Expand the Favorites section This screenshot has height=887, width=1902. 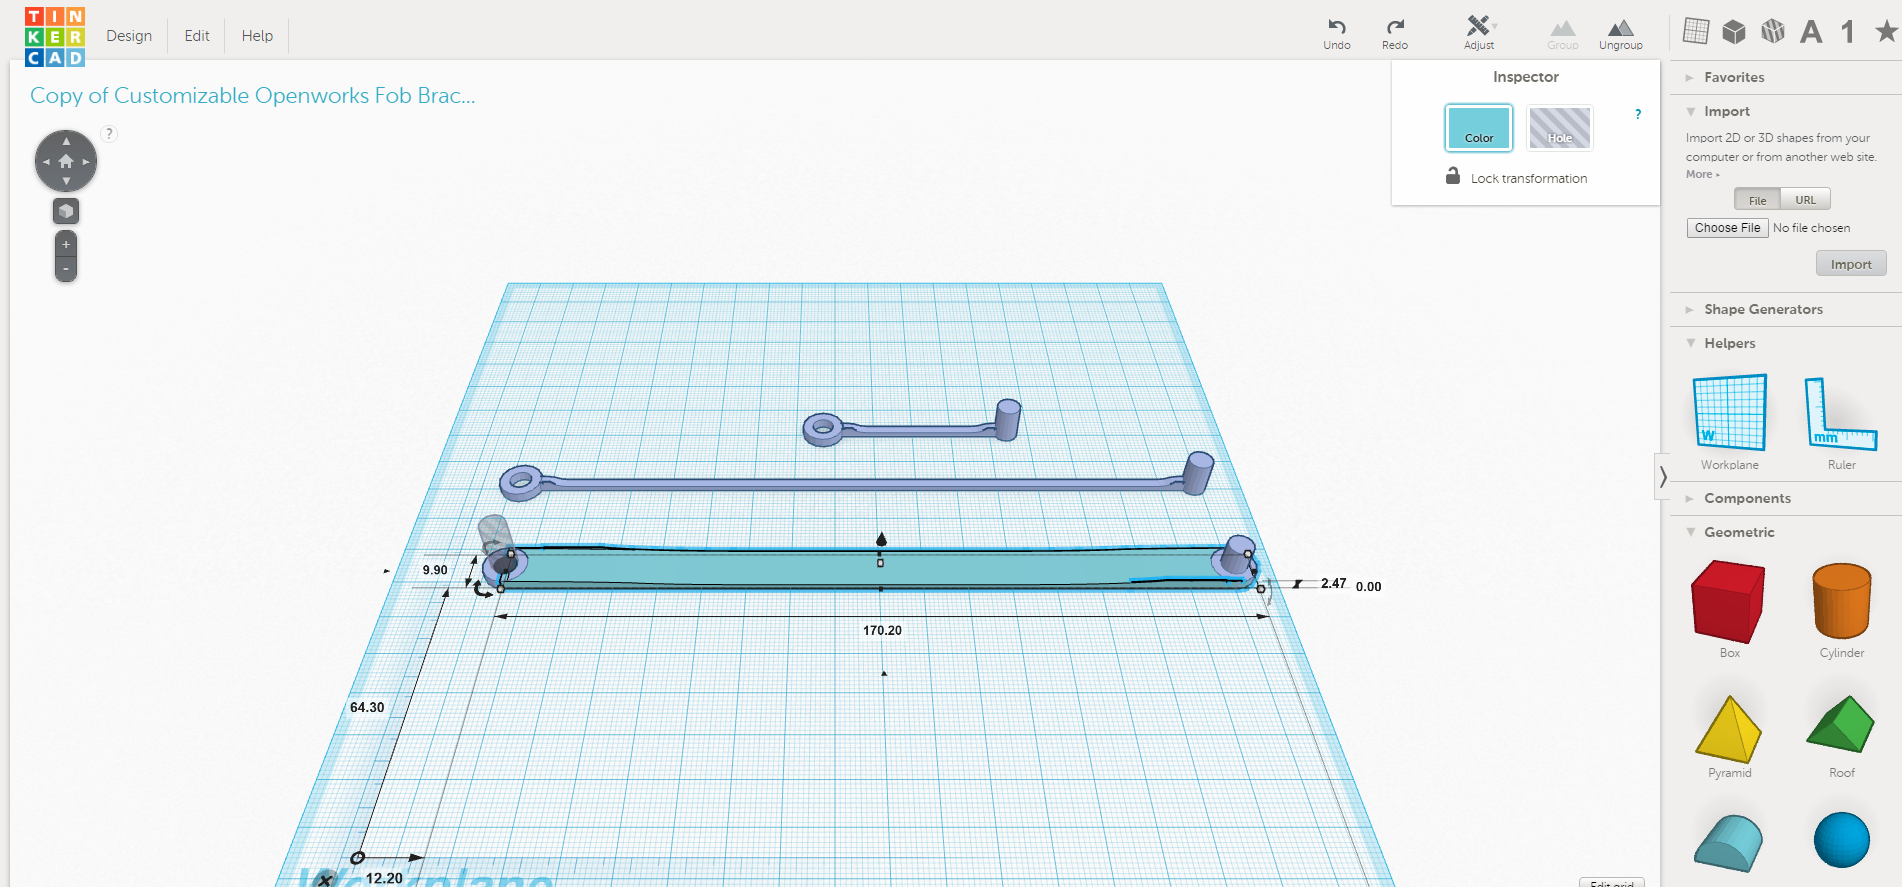coord(1733,77)
